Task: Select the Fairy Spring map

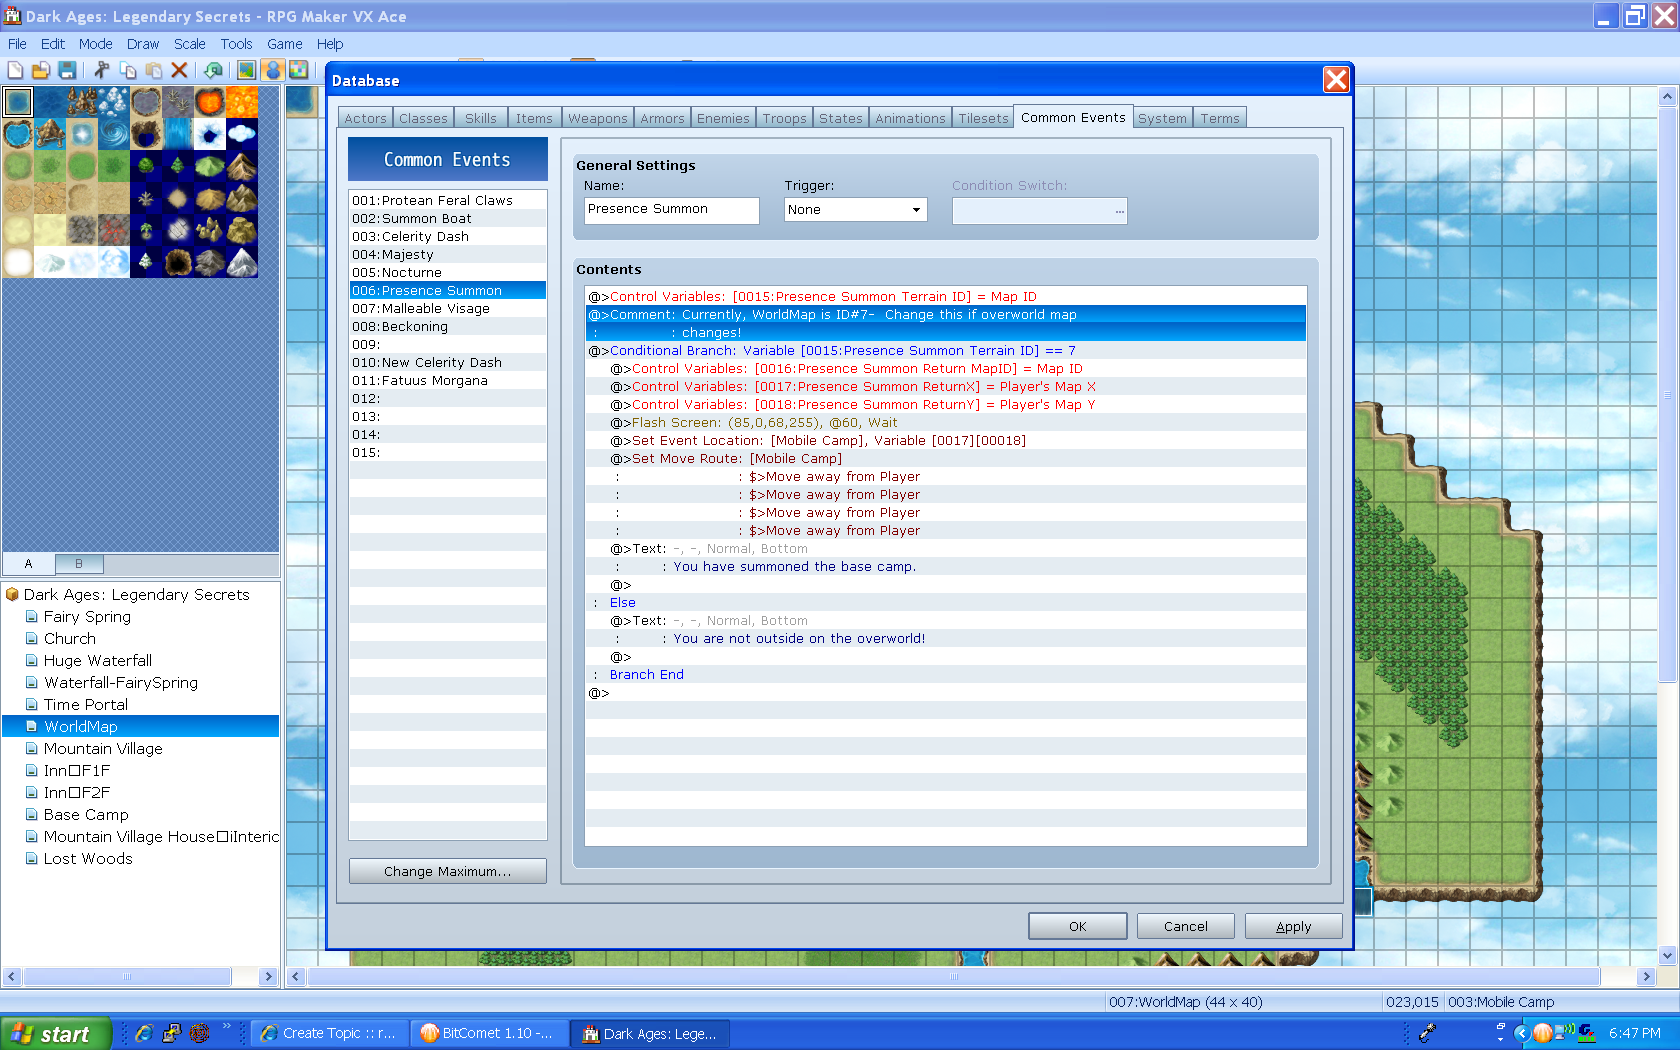Action: point(87,617)
